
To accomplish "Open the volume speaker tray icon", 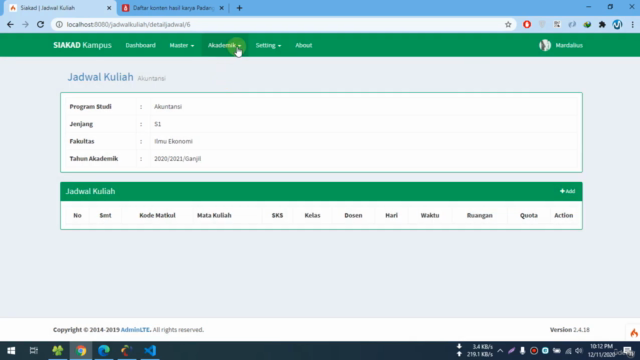I will tap(579, 351).
